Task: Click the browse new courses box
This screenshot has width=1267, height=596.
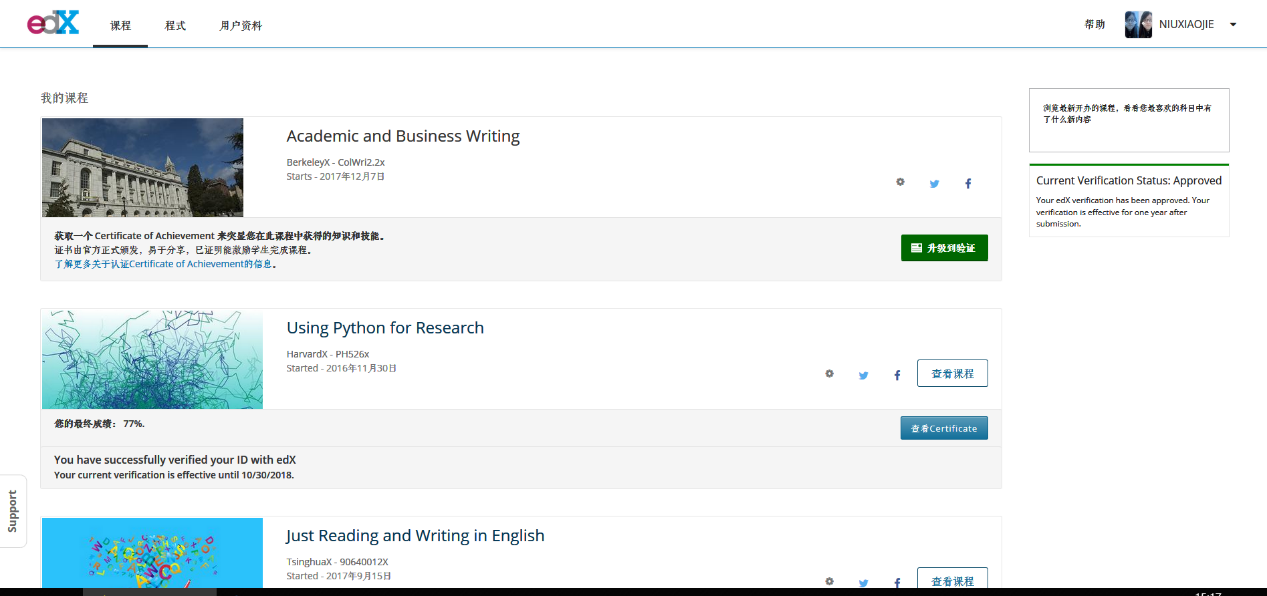Action: point(1129,120)
